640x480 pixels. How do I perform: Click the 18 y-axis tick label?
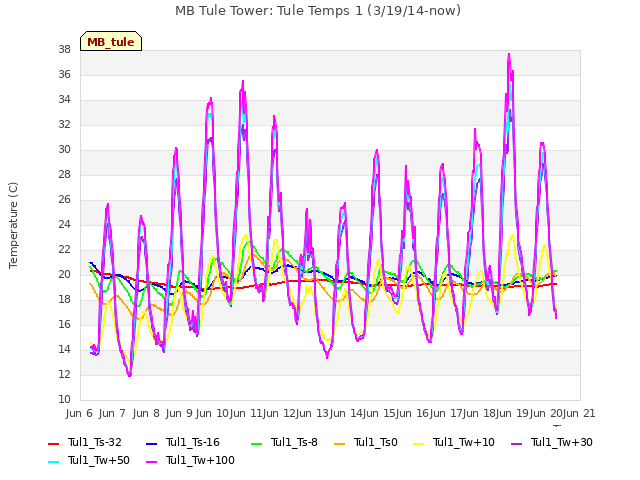click(64, 299)
